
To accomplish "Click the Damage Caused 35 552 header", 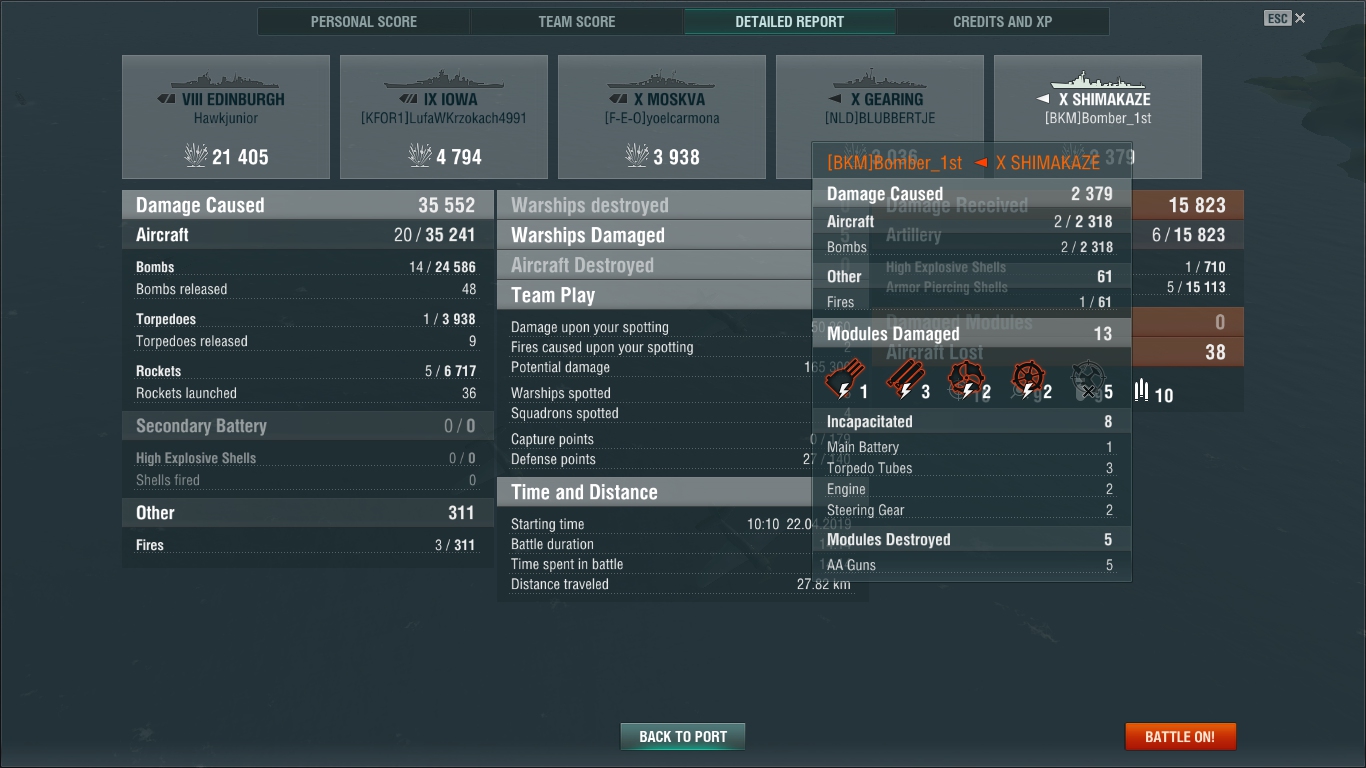I will 307,205.
